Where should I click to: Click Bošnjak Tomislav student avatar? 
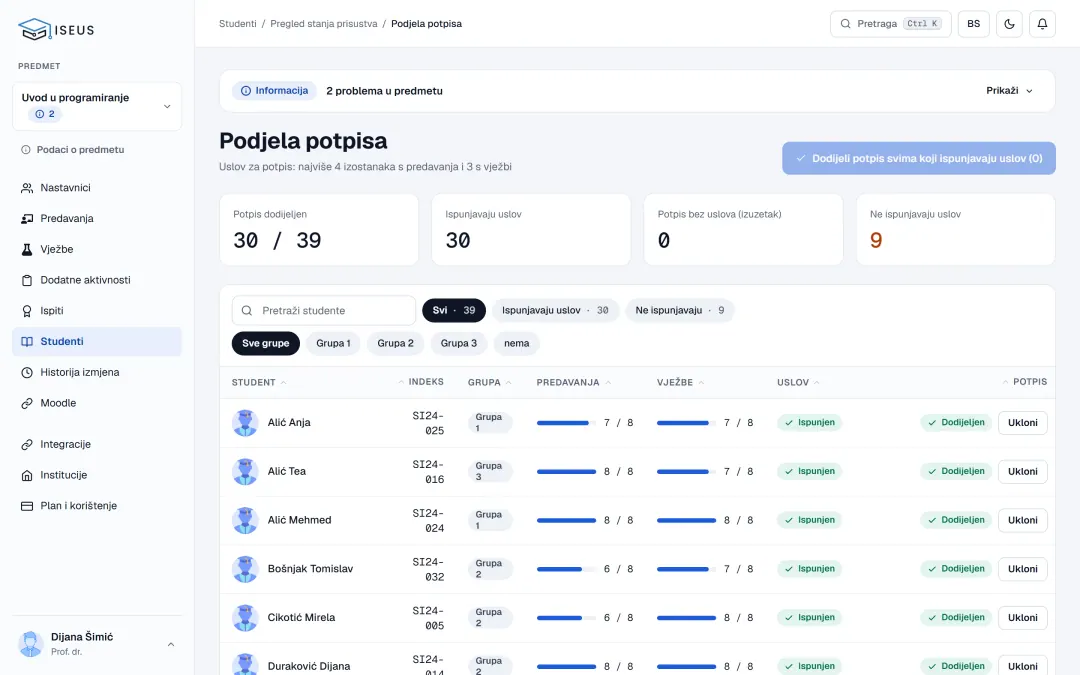245,569
